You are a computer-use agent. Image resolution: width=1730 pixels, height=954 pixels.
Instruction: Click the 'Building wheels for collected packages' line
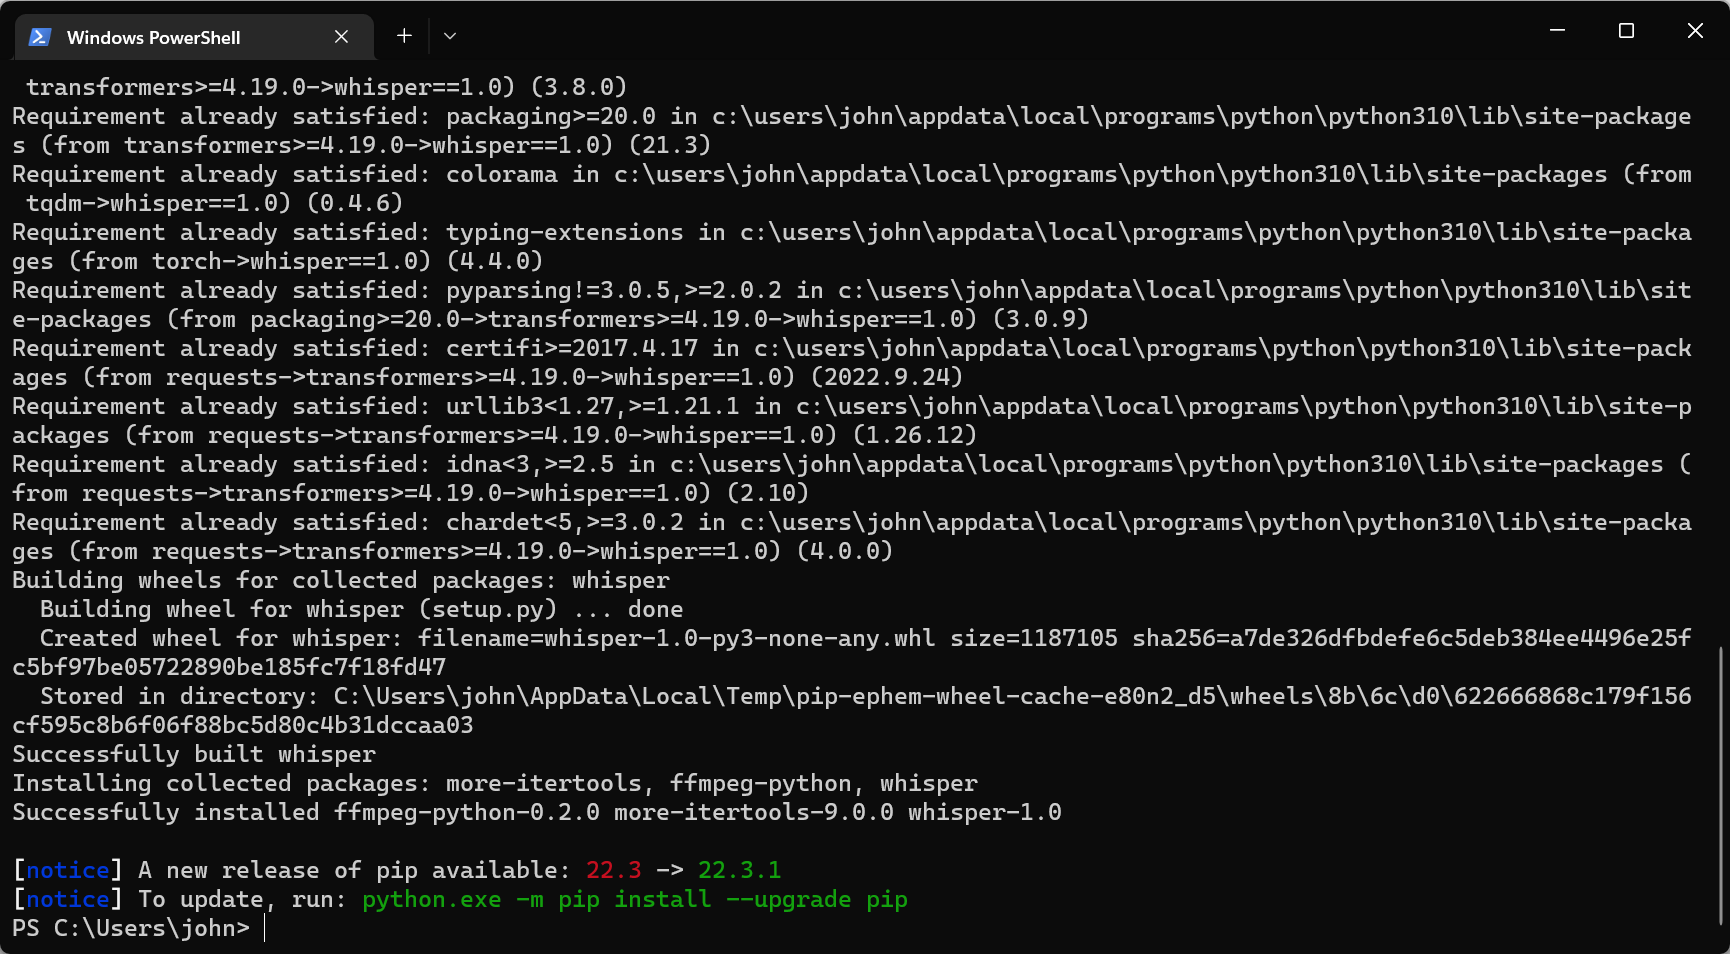[x=341, y=580]
